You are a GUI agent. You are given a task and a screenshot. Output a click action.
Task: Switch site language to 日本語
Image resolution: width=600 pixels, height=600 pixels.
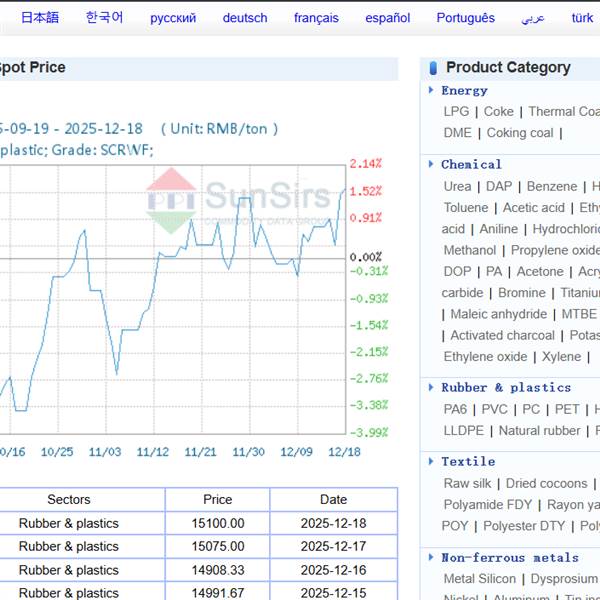tap(40, 18)
